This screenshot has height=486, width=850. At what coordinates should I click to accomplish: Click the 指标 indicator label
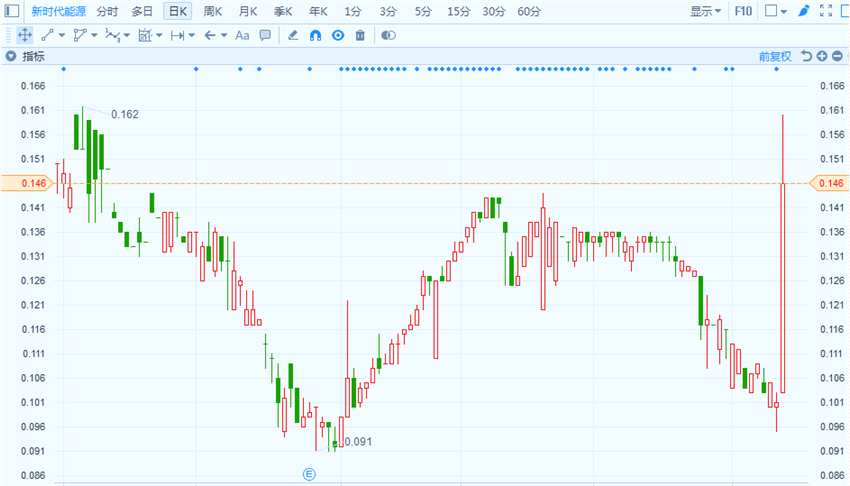[x=33, y=56]
